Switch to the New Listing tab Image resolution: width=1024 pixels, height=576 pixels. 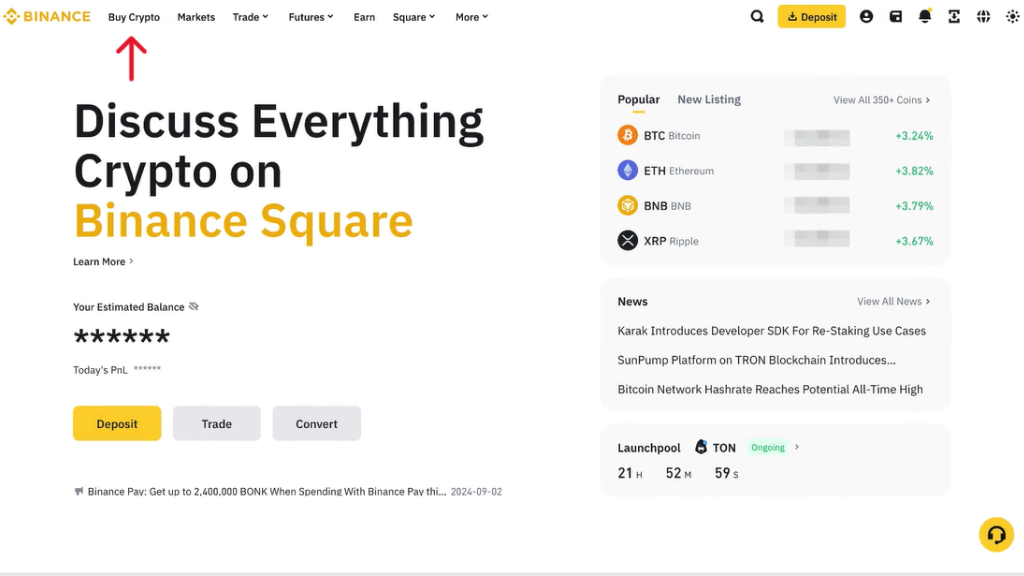[709, 99]
